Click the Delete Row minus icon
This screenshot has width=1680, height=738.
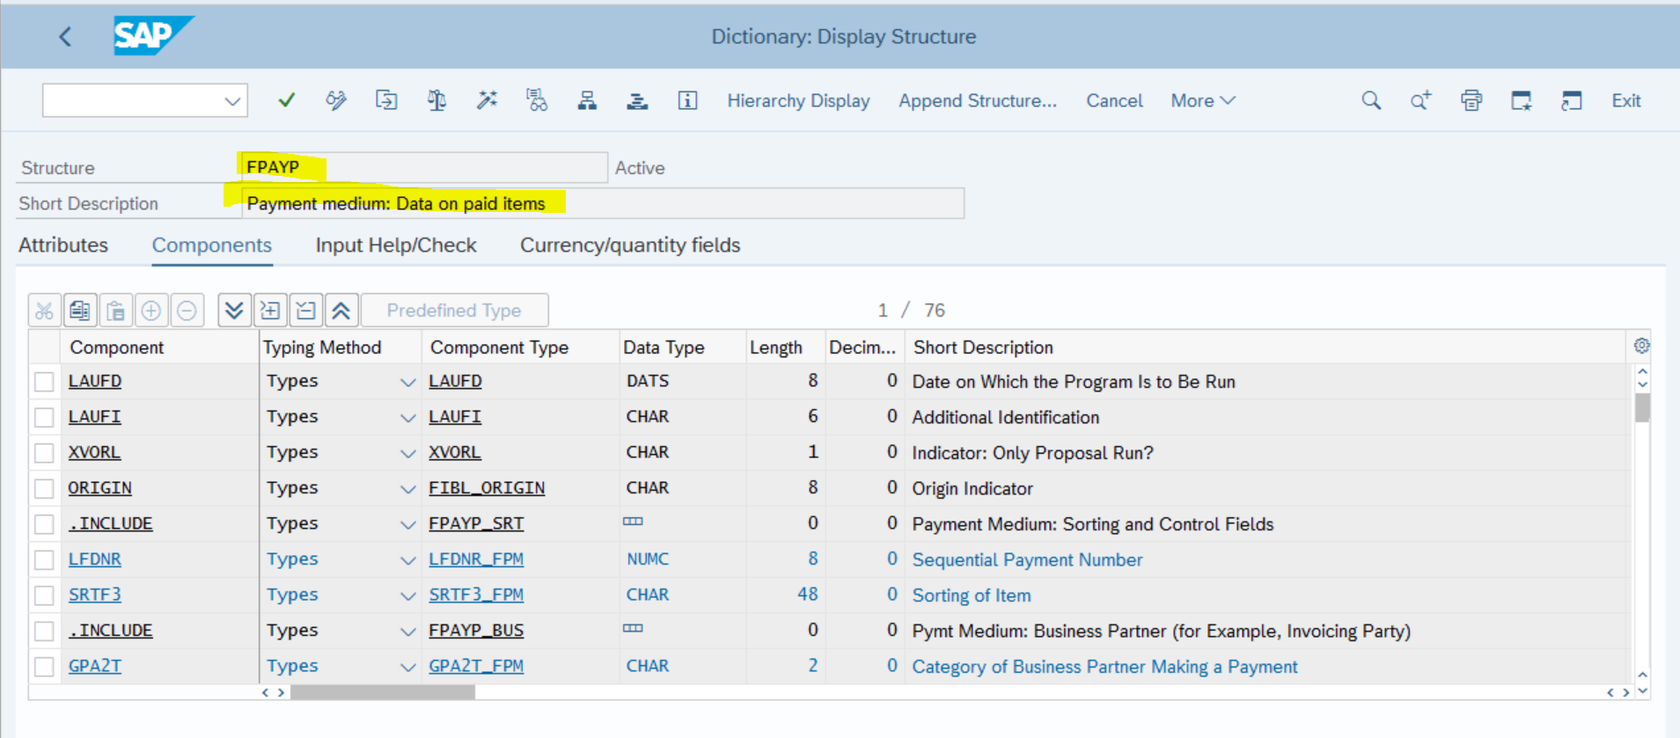pos(187,311)
